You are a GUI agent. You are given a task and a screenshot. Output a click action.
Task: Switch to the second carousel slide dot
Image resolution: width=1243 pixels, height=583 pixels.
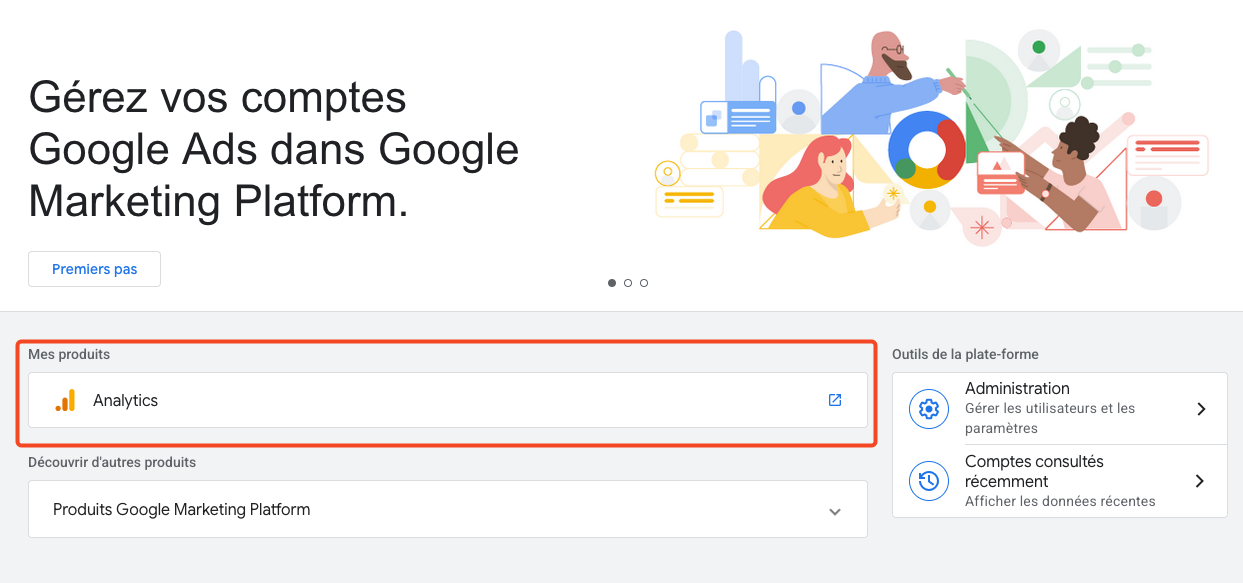[628, 283]
